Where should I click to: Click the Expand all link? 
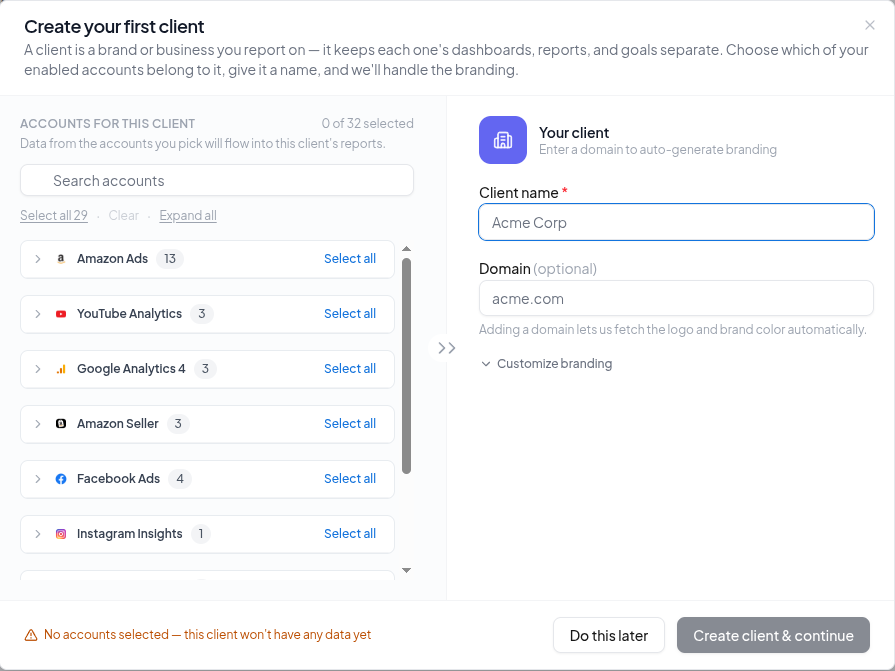188,215
